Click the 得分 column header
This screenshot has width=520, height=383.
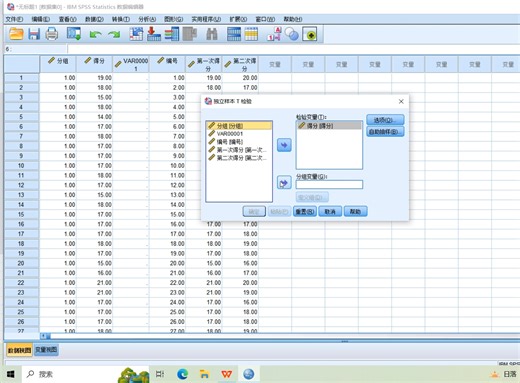tap(95, 64)
